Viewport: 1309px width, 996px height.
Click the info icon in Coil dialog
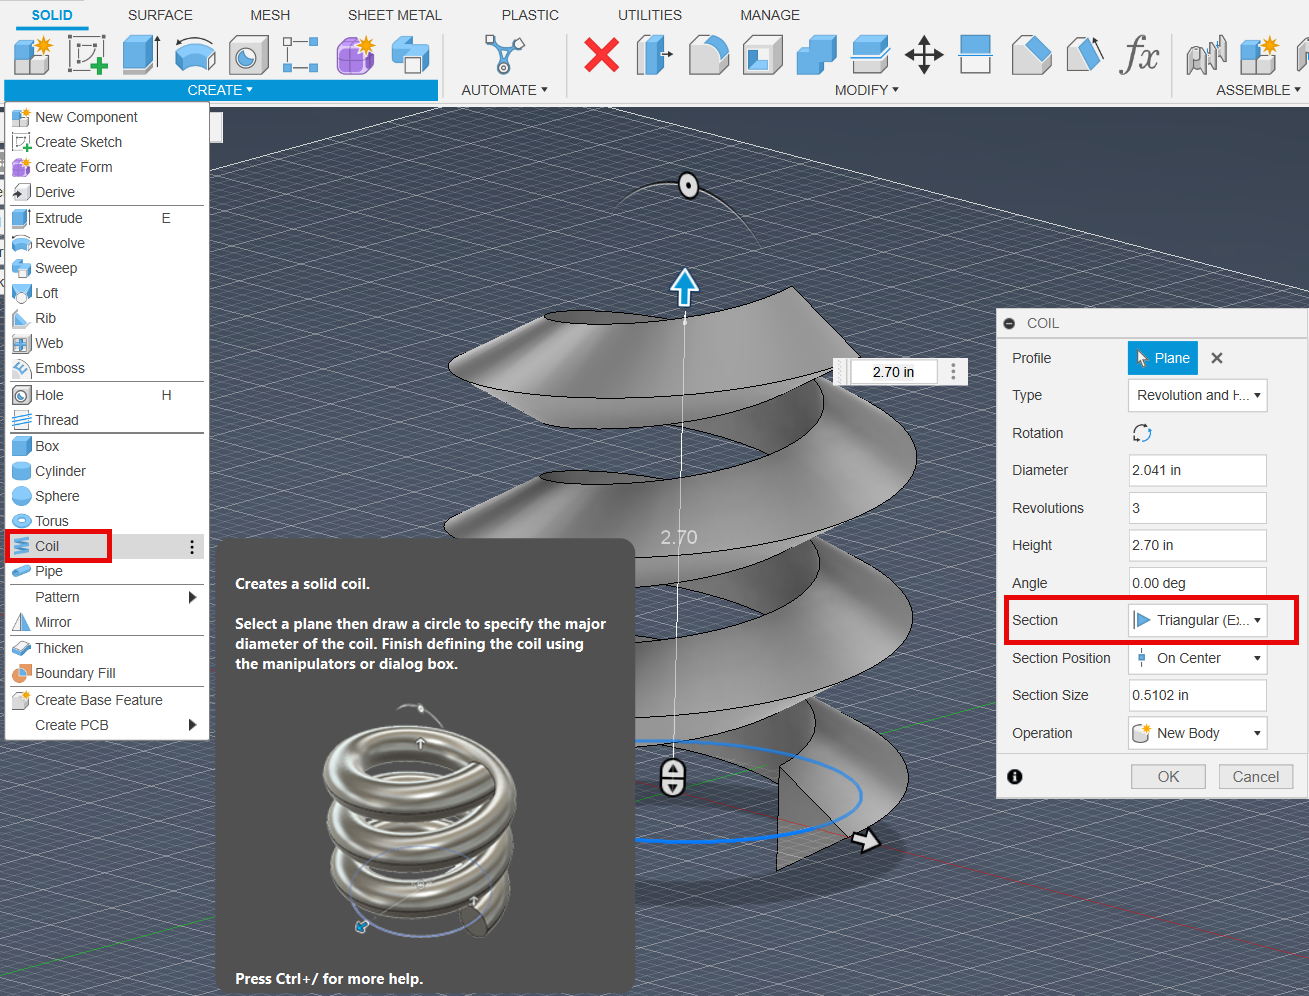pos(1015,777)
